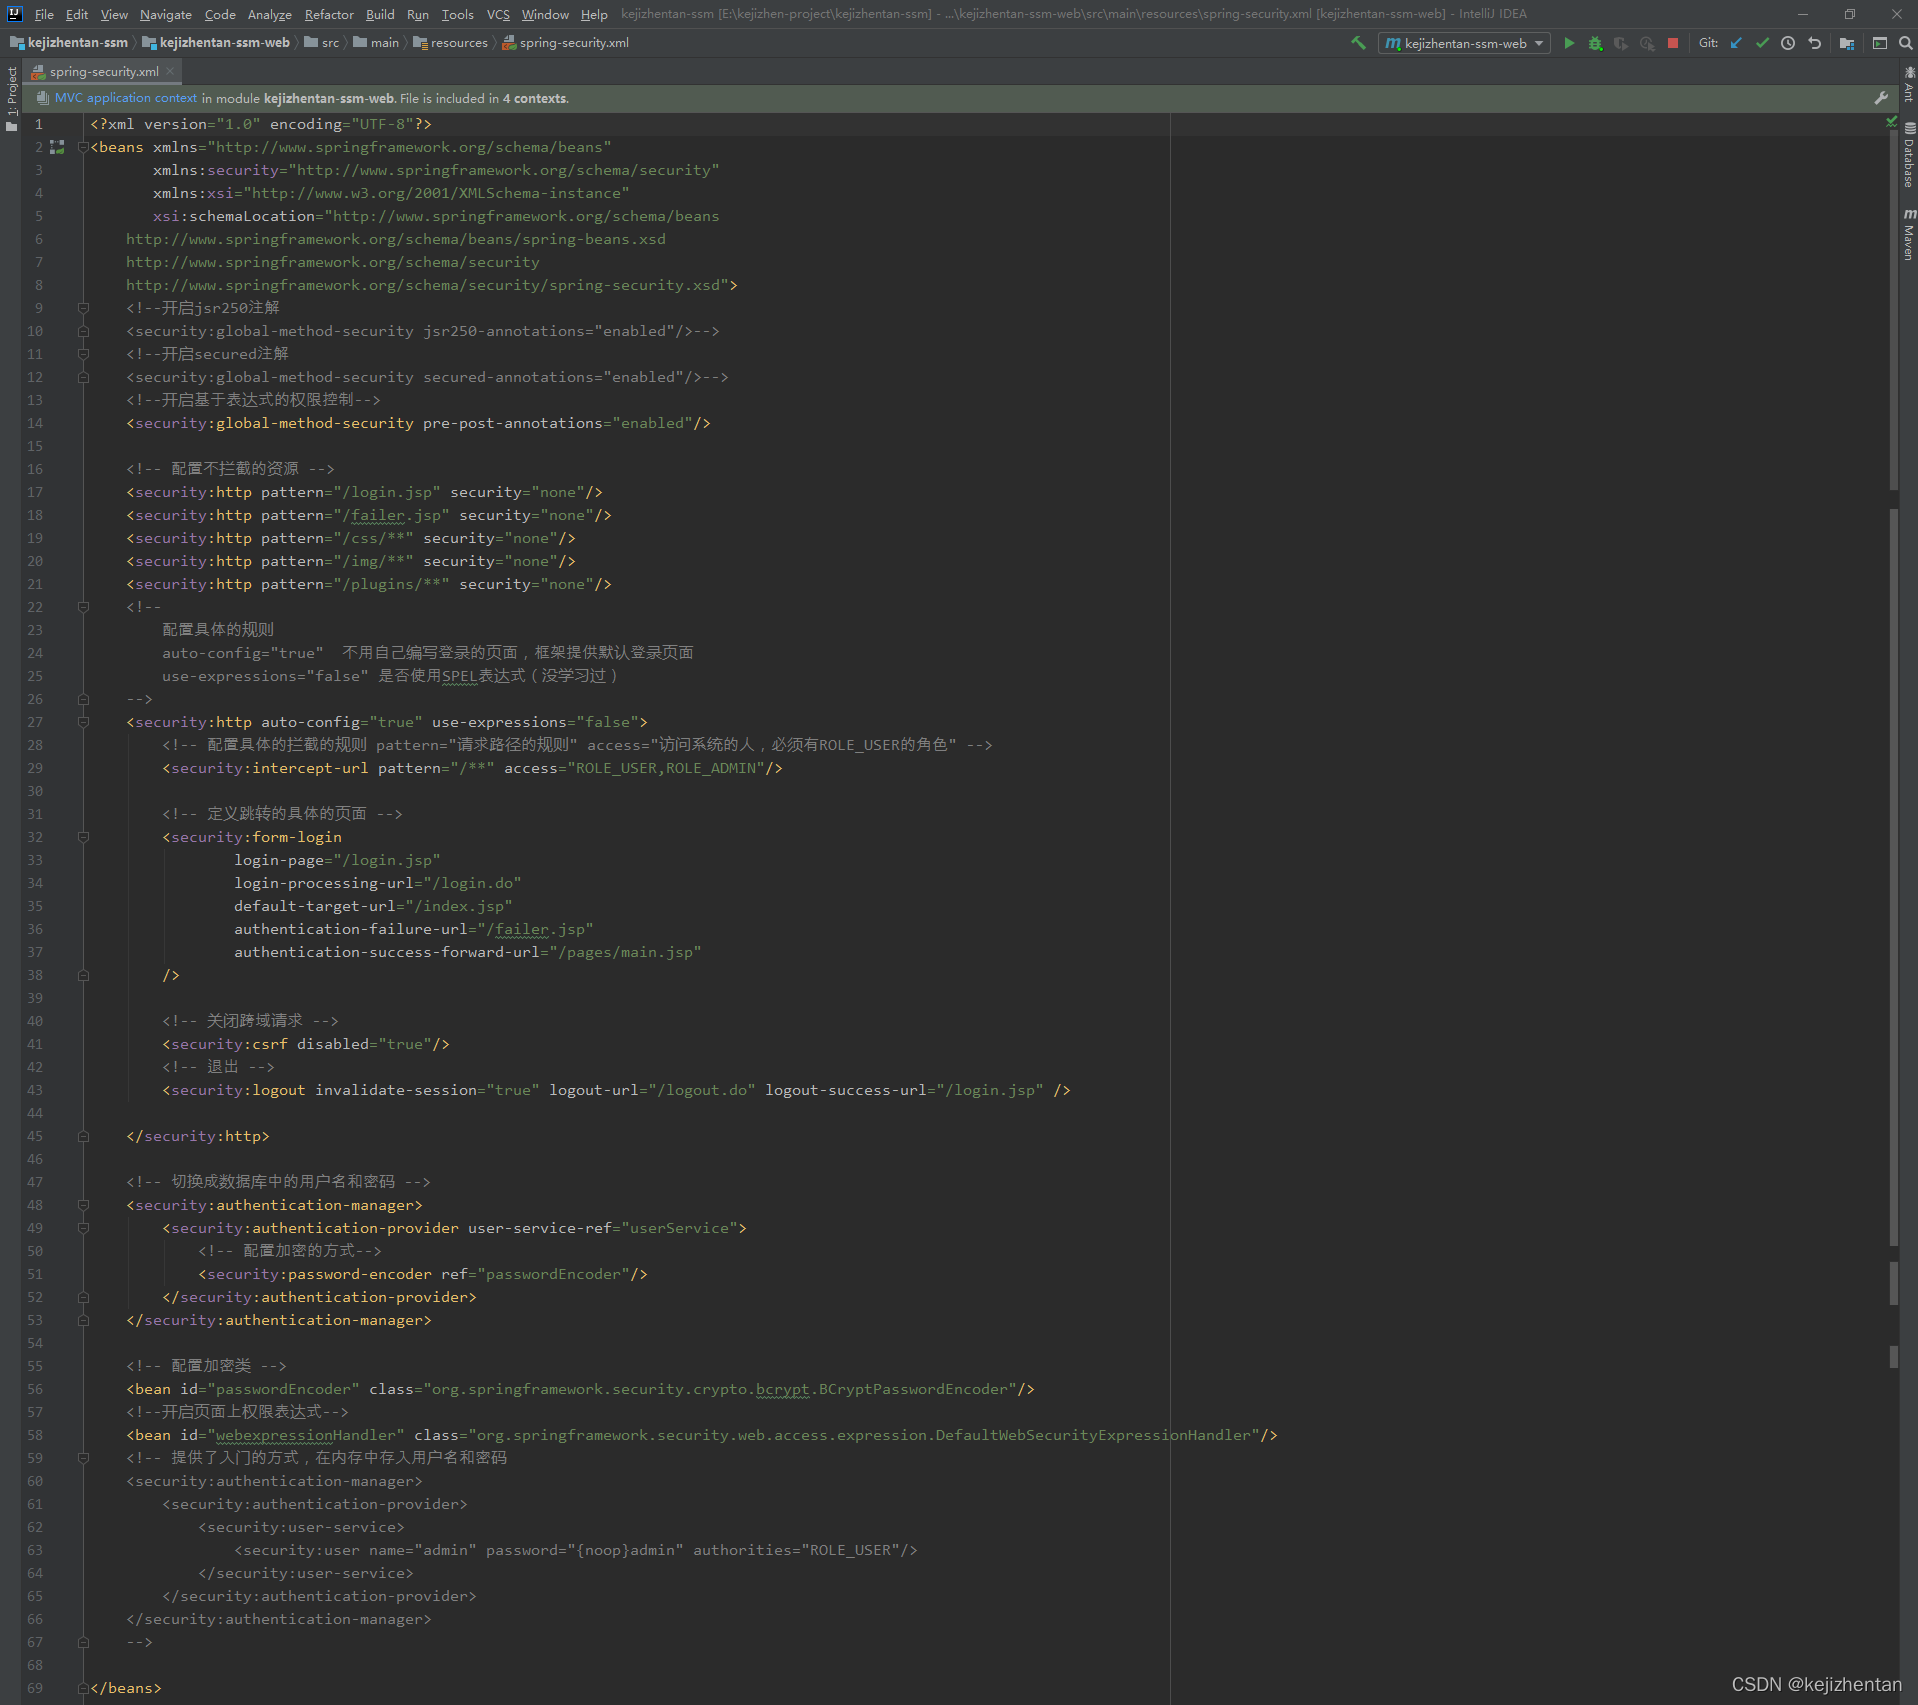Screen dimensions: 1918x1705
Task: Click spring-security.xml in the breadcrumb bar
Action: pyautogui.click(x=566, y=43)
